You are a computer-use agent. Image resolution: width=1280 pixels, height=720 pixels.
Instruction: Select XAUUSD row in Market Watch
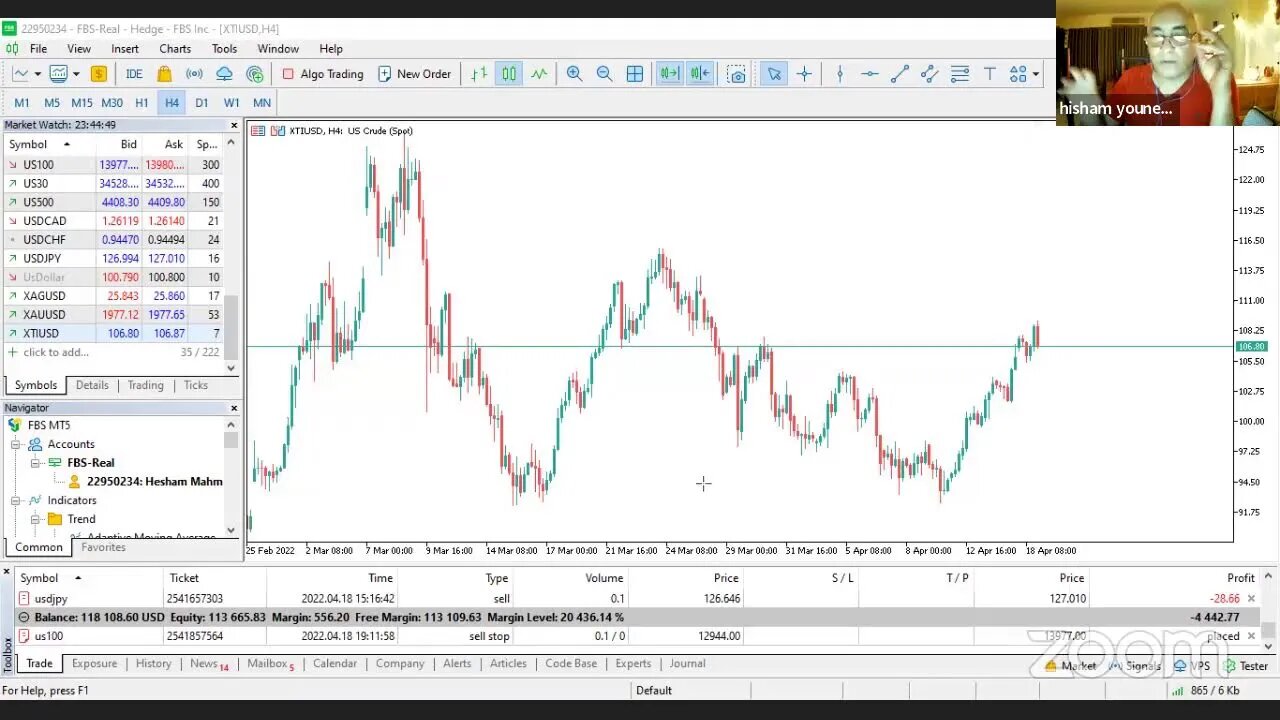tap(113, 315)
